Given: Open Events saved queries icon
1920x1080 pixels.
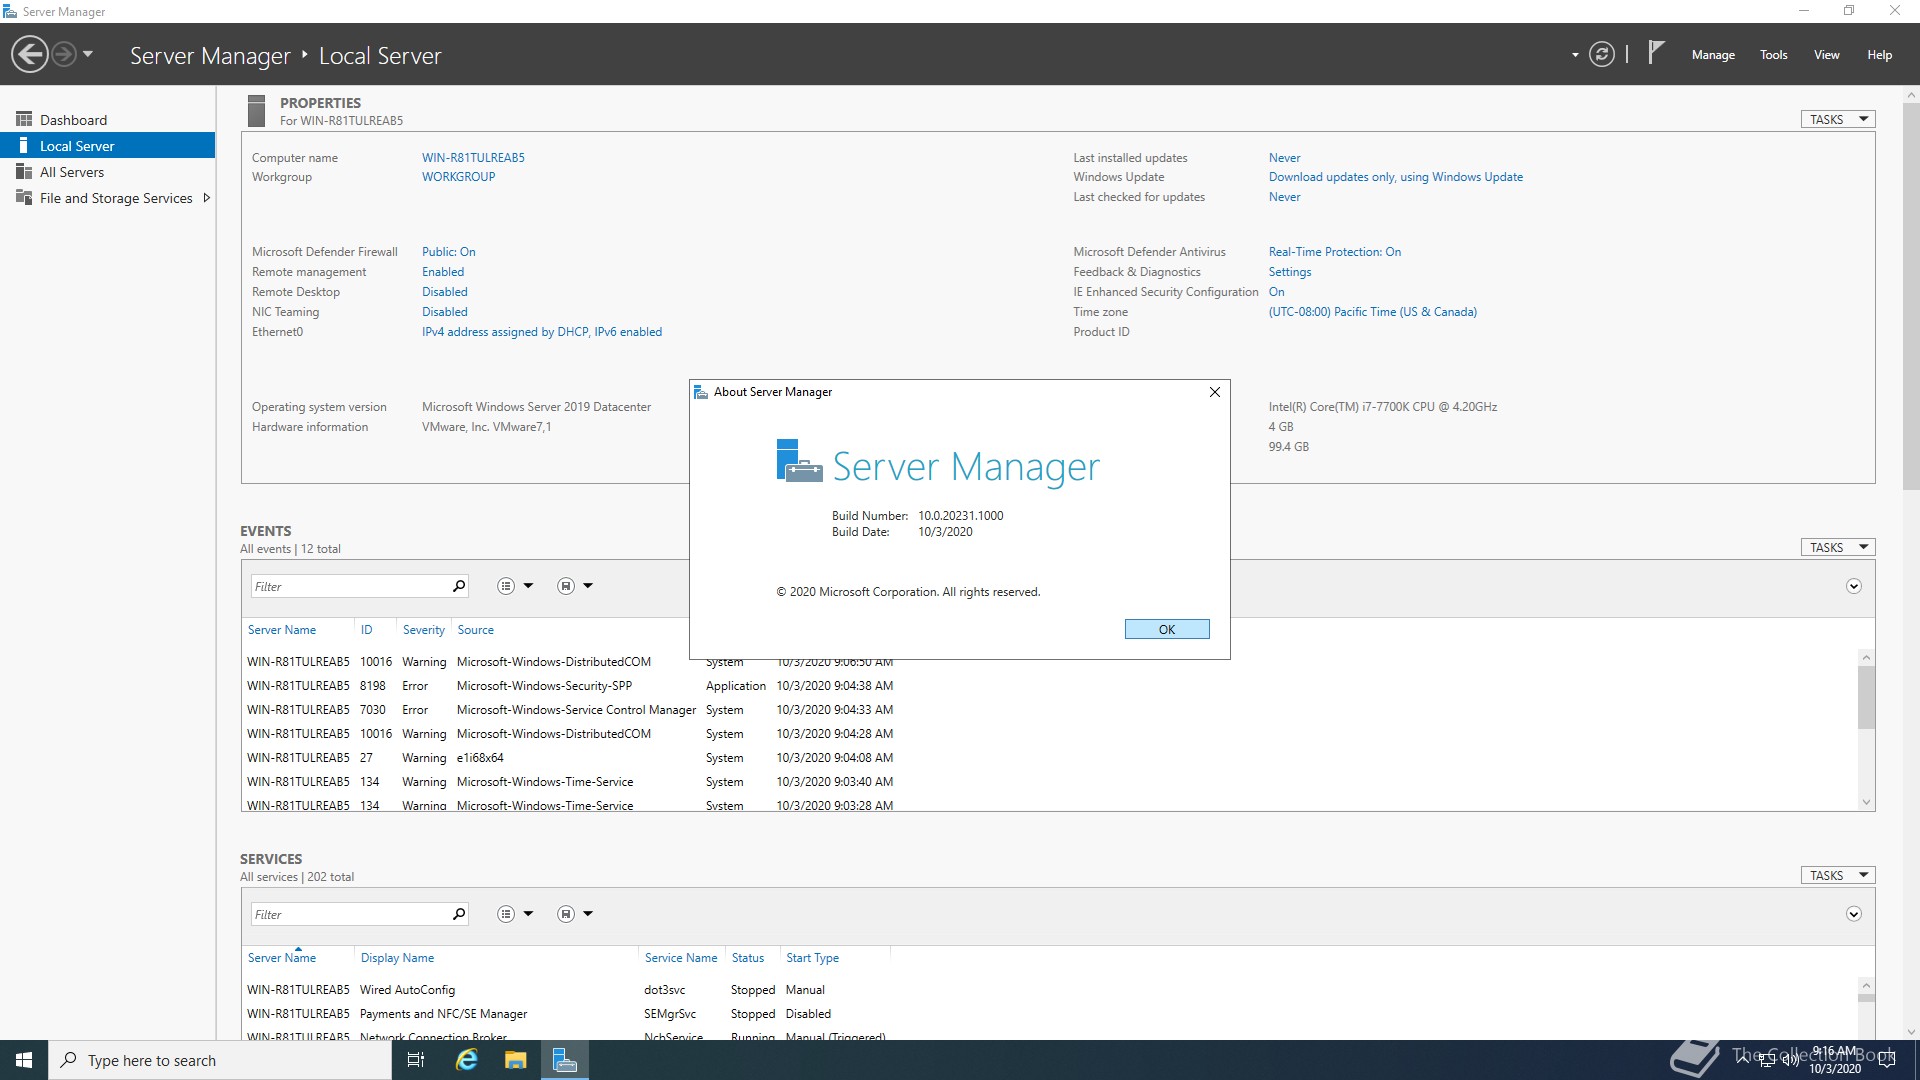Looking at the screenshot, I should tap(566, 586).
